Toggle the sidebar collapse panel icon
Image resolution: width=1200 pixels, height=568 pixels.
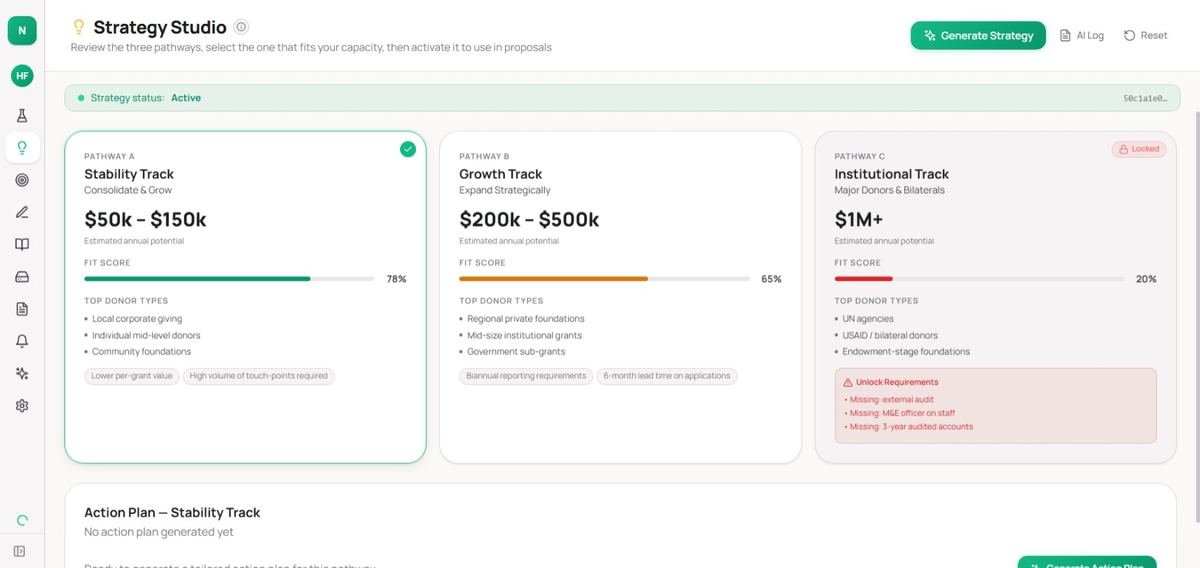tap(20, 551)
